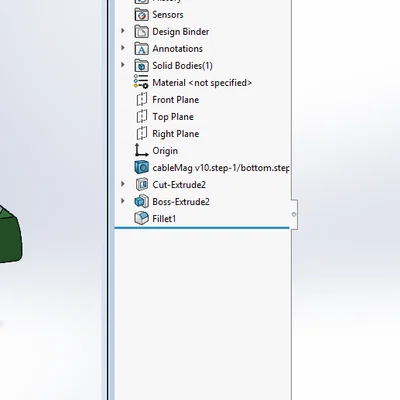Select the Origin label

[x=165, y=151]
